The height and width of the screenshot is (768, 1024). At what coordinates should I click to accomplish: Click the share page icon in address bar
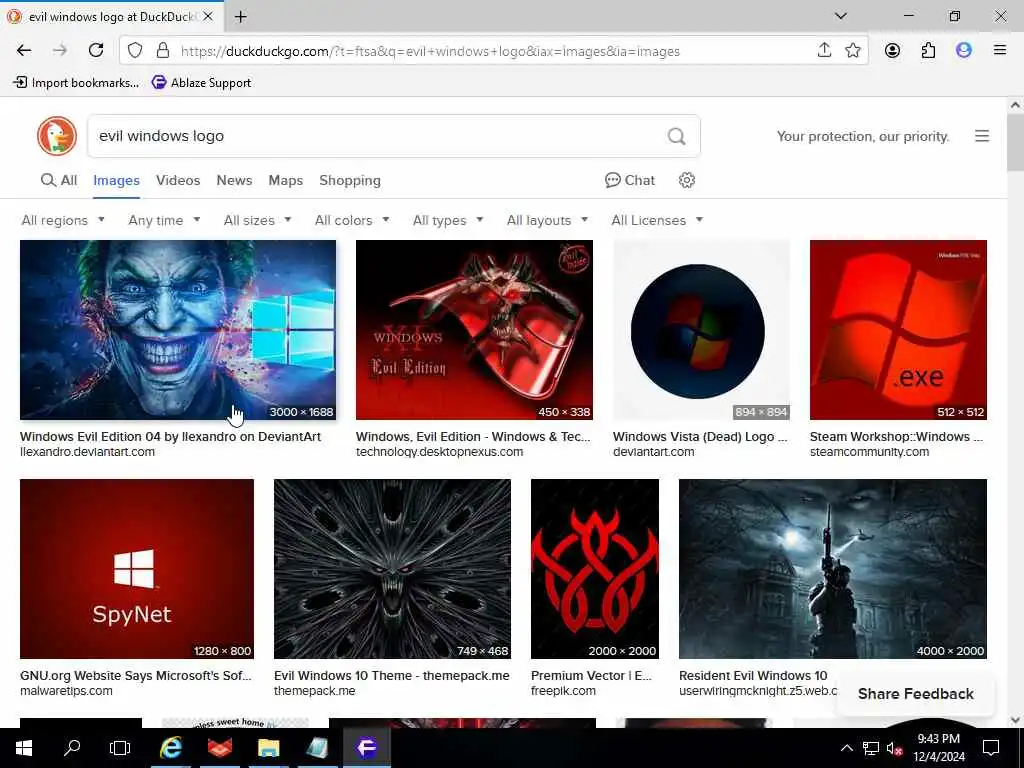click(x=824, y=50)
